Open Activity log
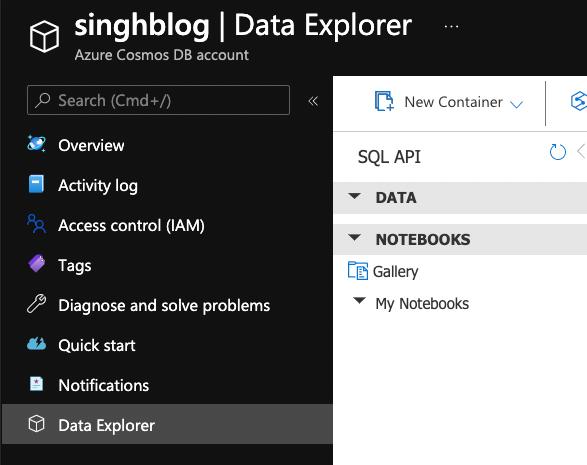Screen dimensions: 587x465 click(x=98, y=186)
